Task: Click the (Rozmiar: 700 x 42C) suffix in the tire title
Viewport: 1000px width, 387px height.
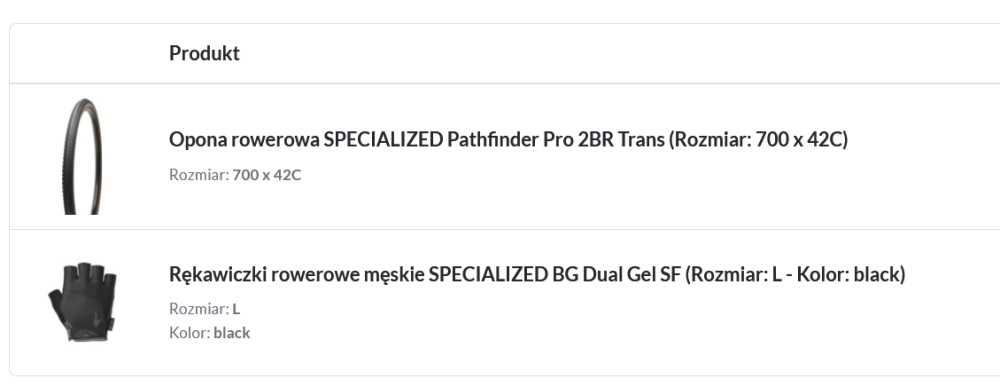Action: 758,139
